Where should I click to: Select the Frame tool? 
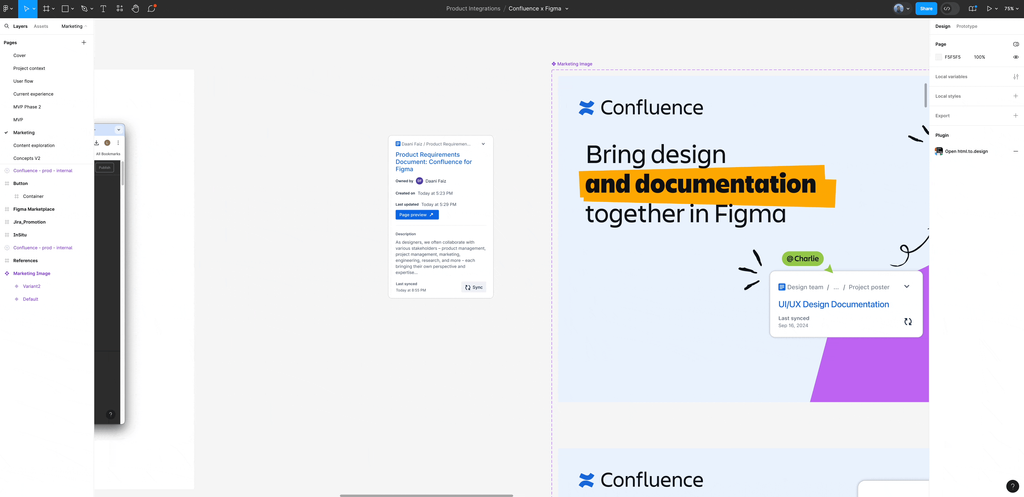[45, 8]
